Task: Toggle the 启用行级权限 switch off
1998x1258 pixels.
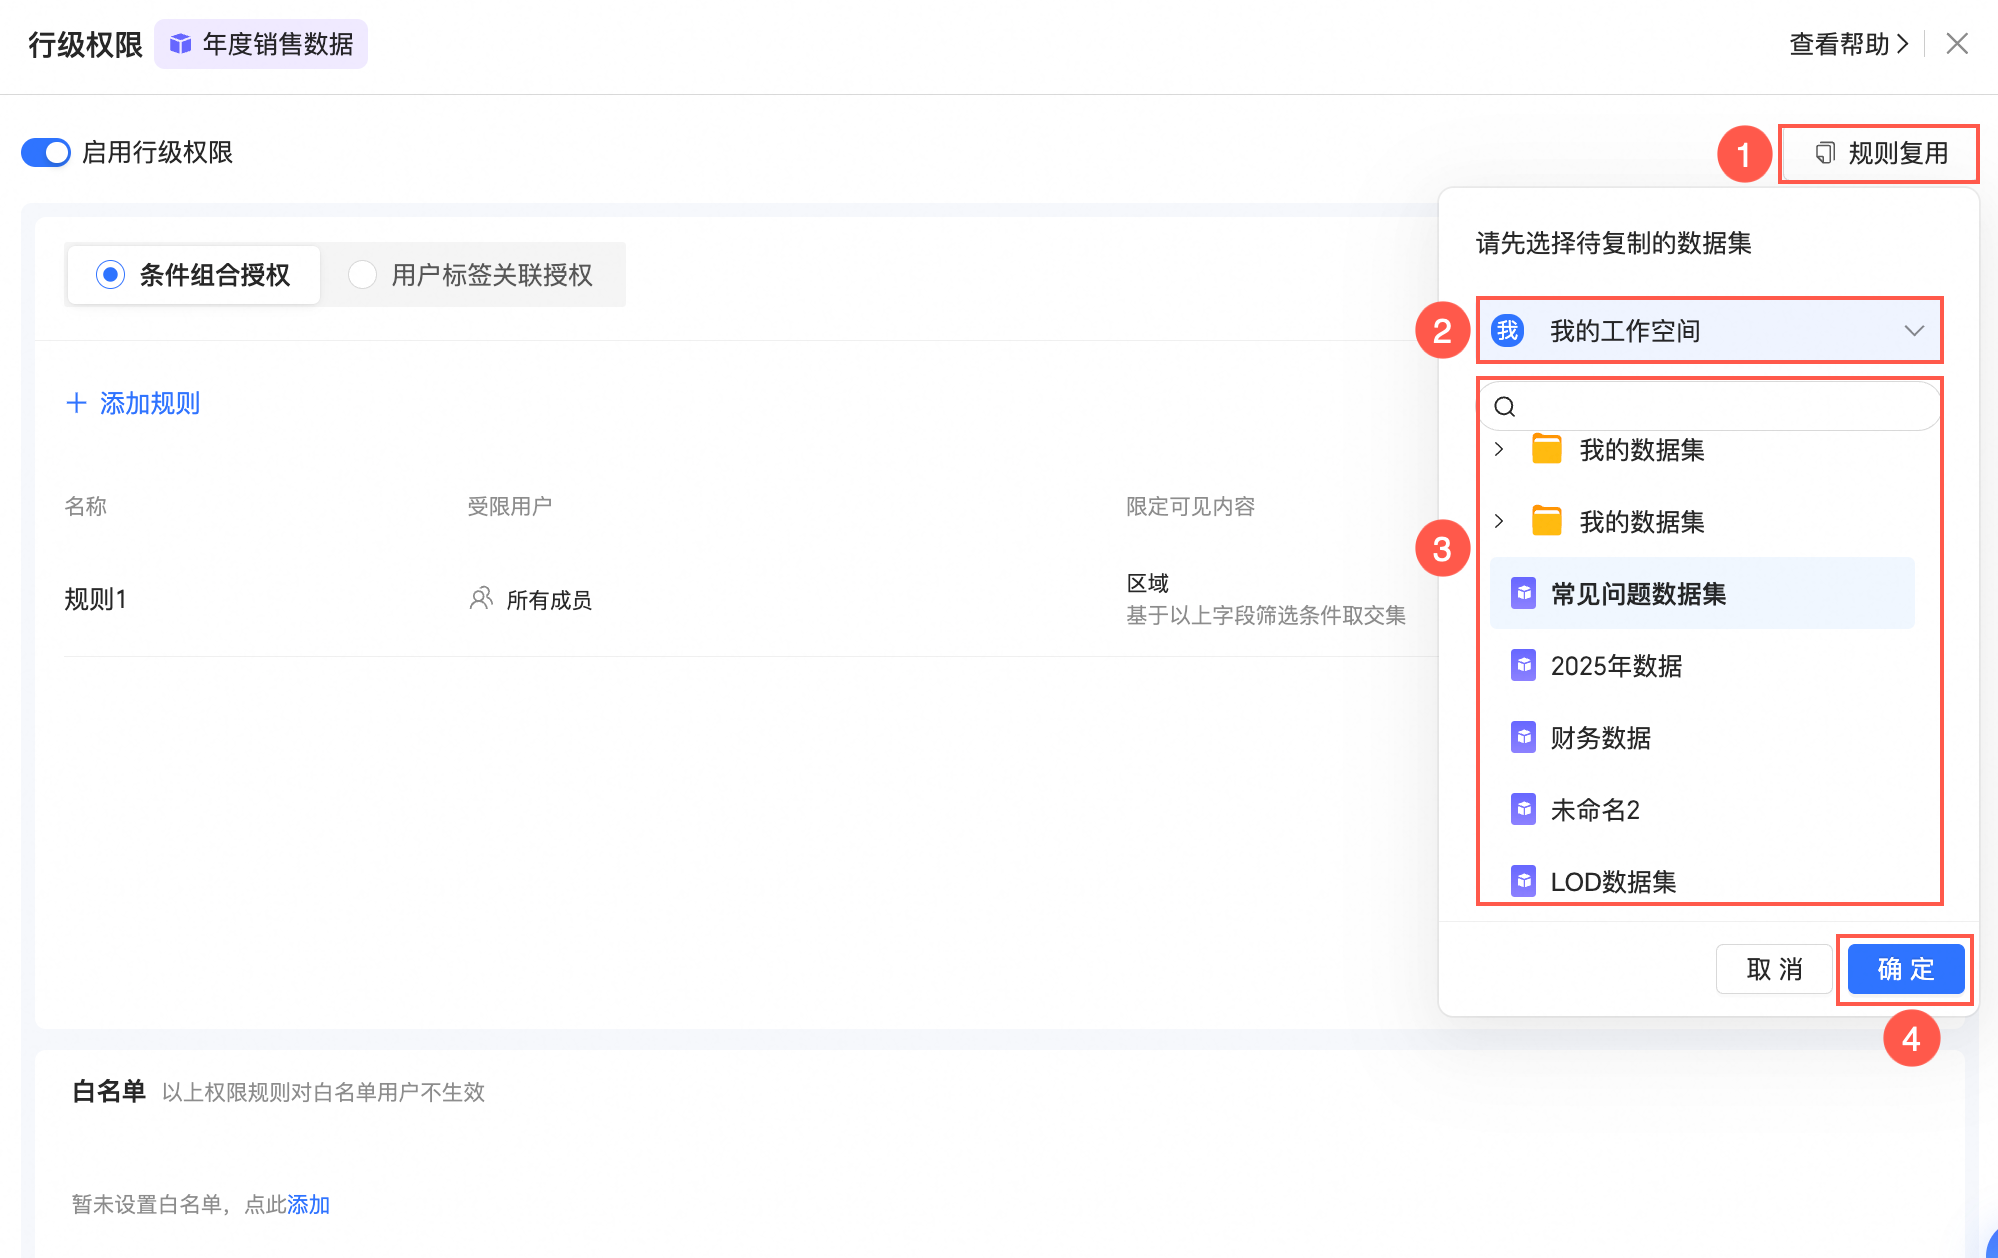Action: click(46, 152)
